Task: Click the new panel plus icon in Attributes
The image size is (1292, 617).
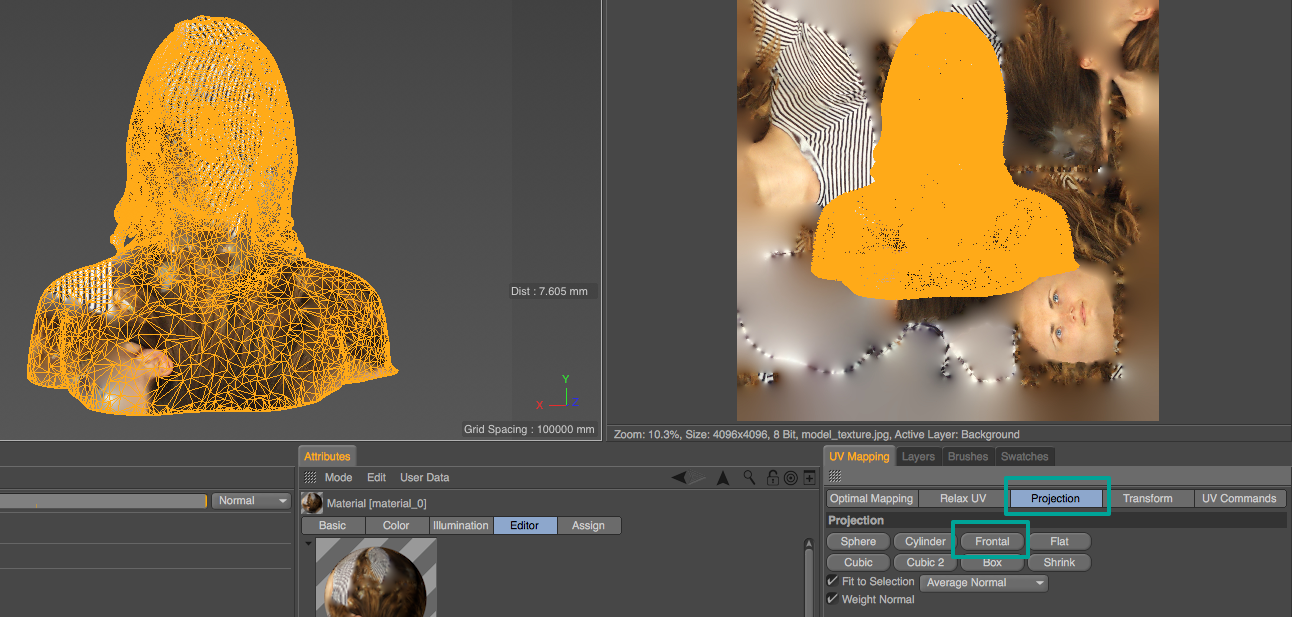Action: [808, 478]
